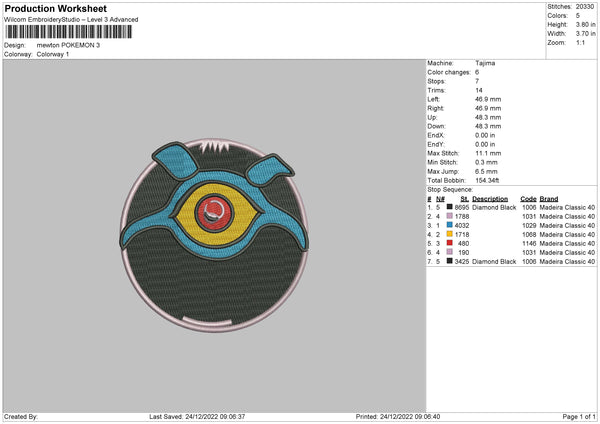Screen dimensions: 600x424
Task: Click the black swatch beside stitch count 3425
Action: point(450,261)
